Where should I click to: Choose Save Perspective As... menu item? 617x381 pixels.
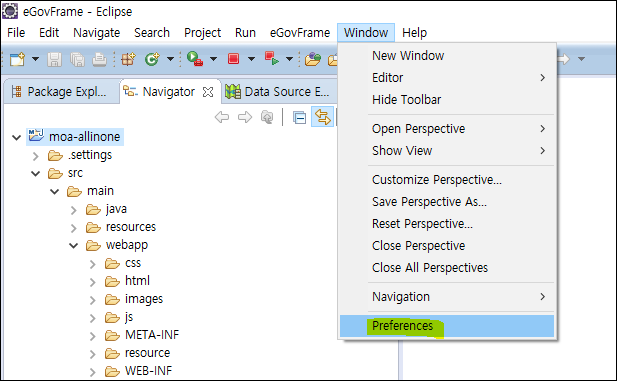tap(447, 202)
